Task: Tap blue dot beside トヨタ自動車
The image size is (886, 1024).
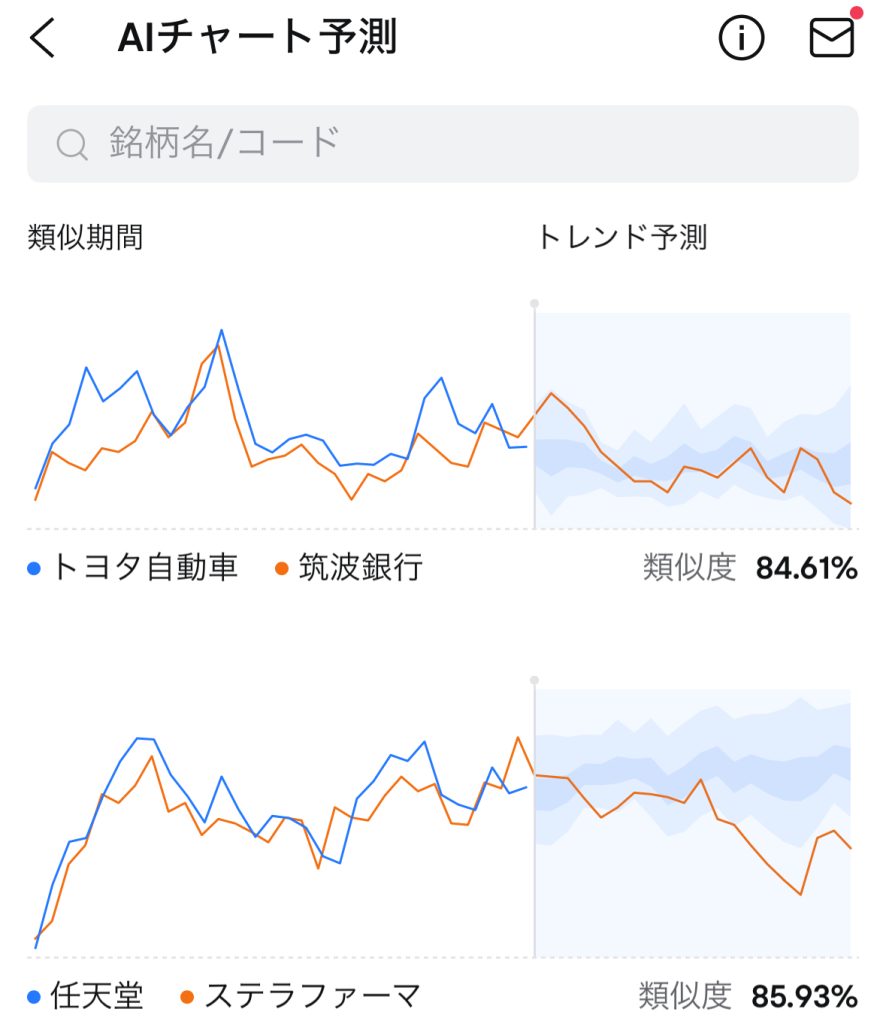Action: [35, 569]
